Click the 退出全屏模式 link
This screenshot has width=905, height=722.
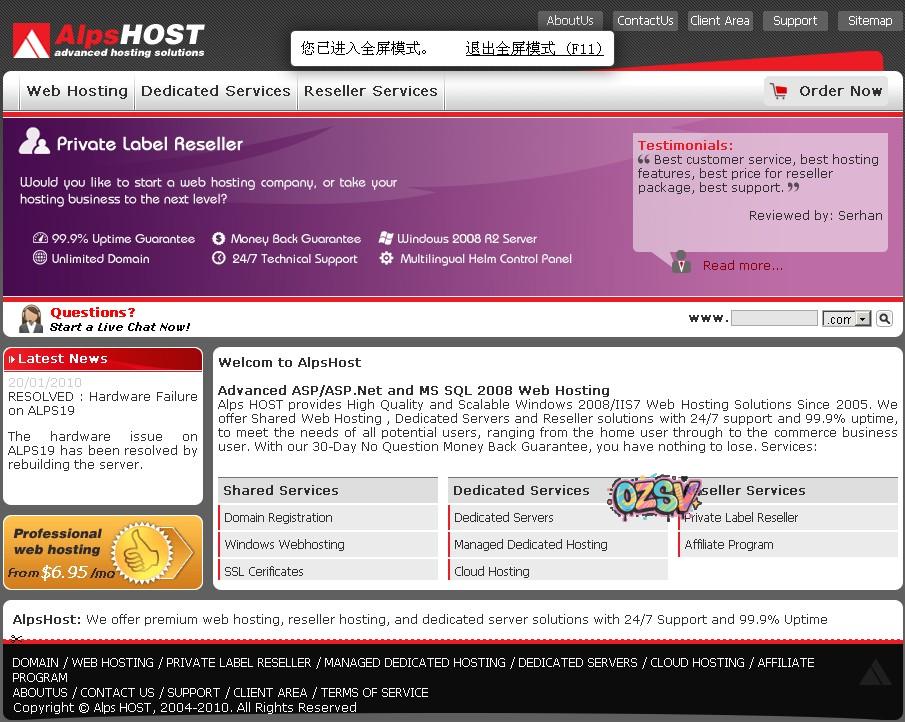[x=535, y=49]
